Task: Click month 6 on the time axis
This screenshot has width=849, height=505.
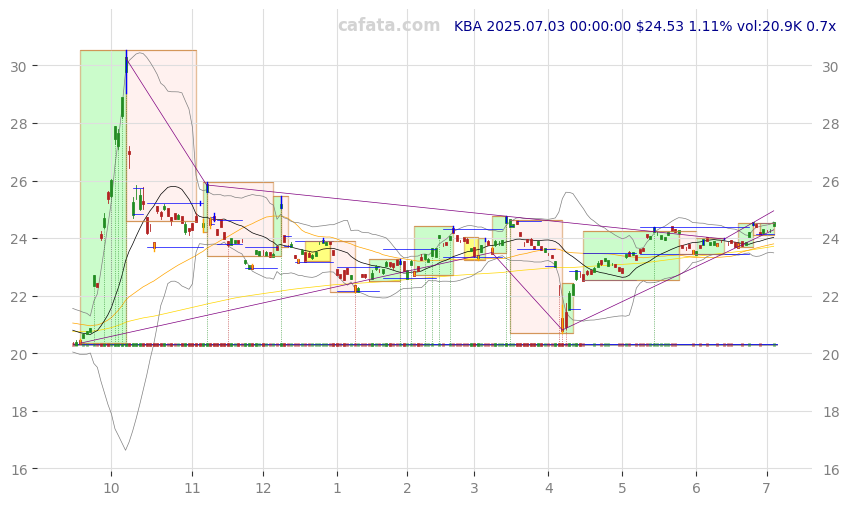Action: click(696, 488)
